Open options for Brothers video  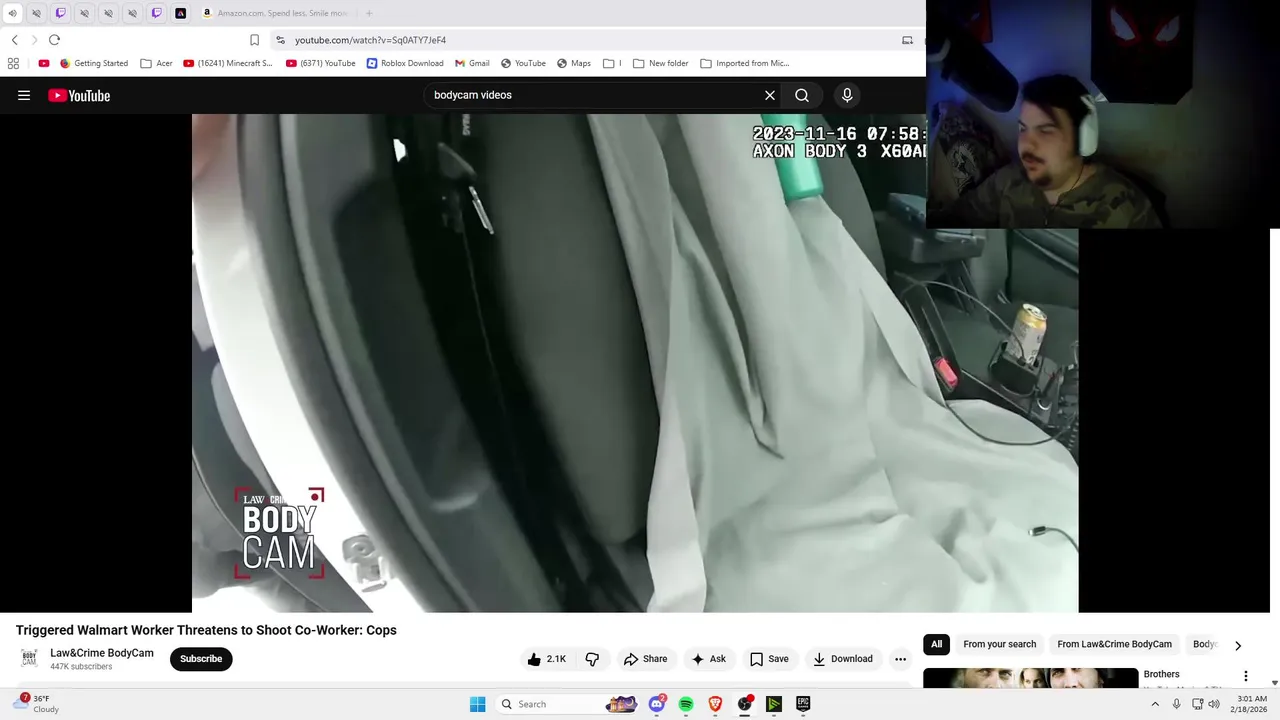tap(1245, 676)
